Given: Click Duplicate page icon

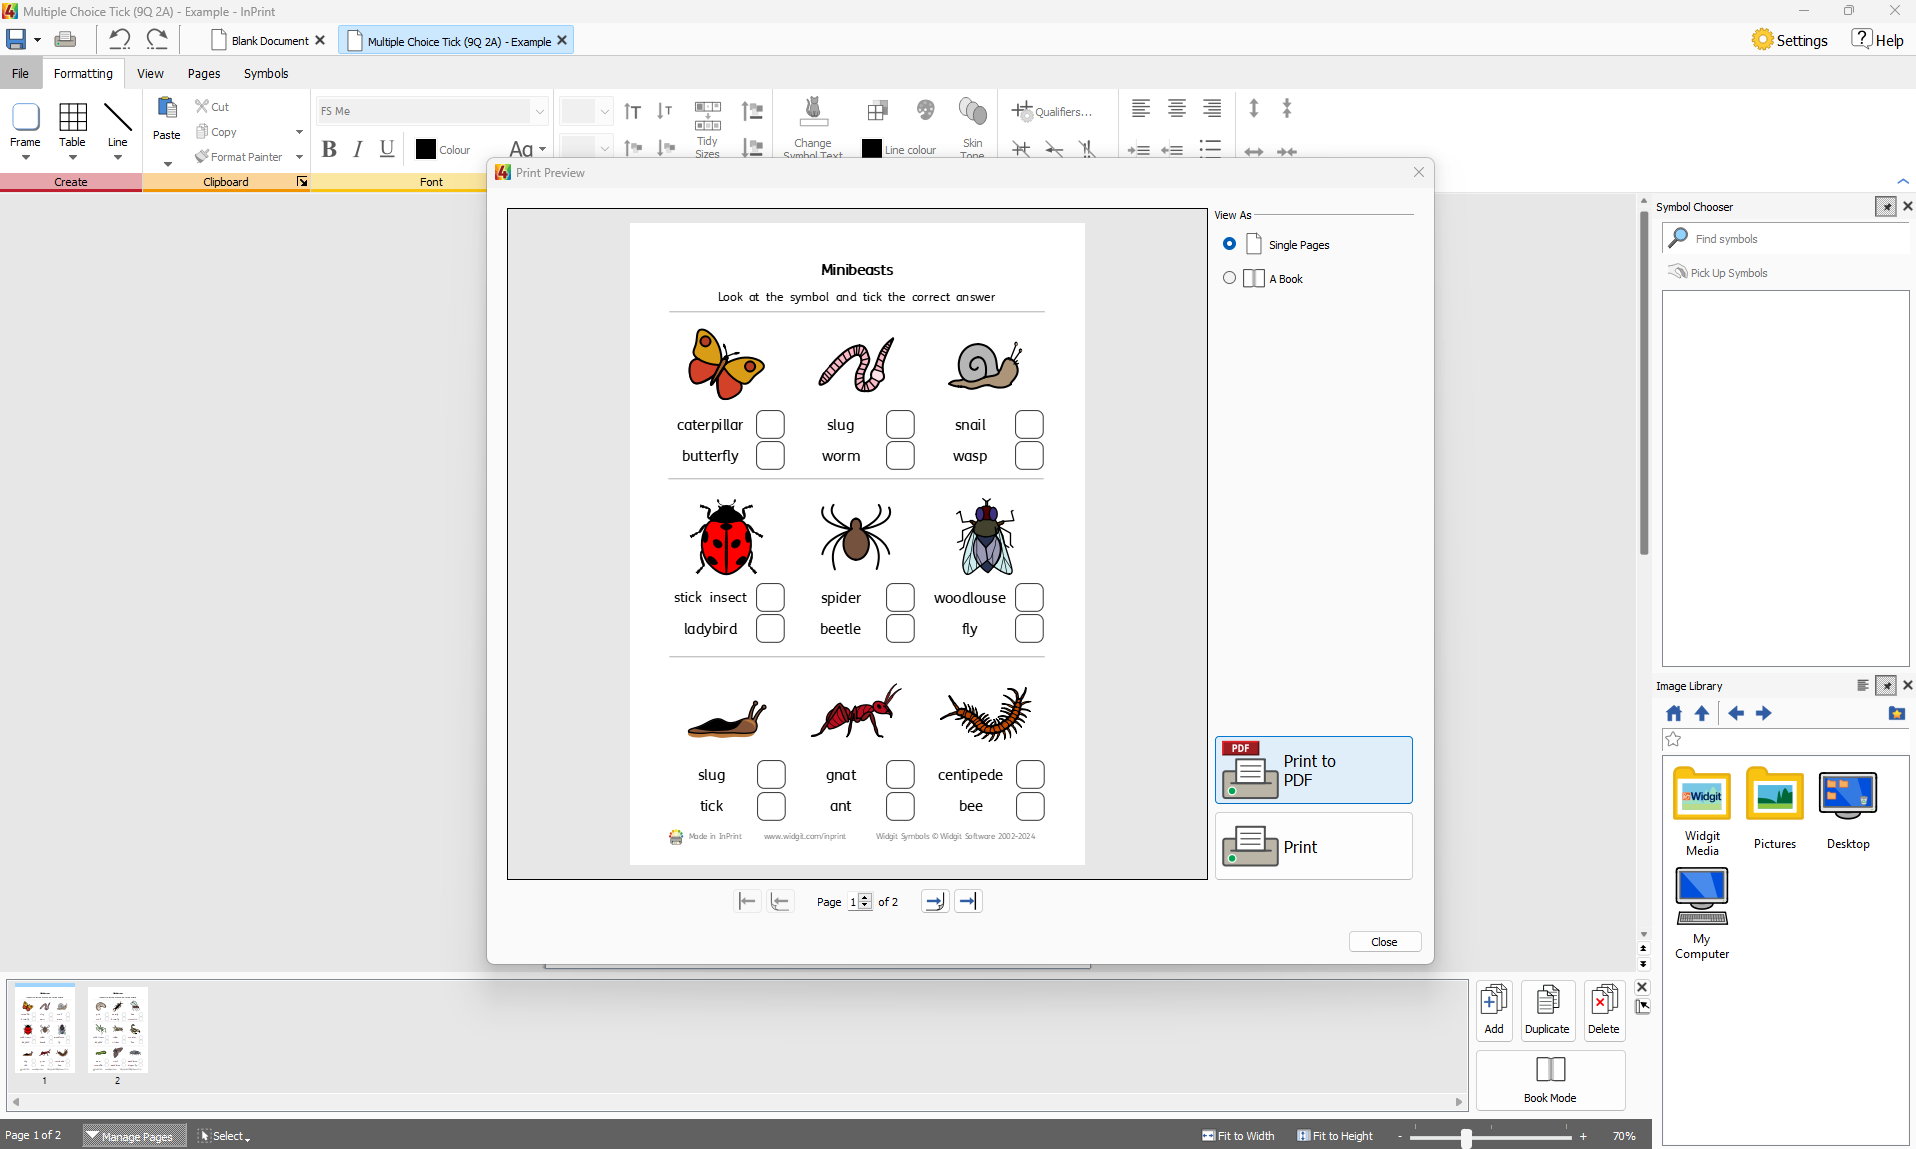Looking at the screenshot, I should point(1547,1010).
